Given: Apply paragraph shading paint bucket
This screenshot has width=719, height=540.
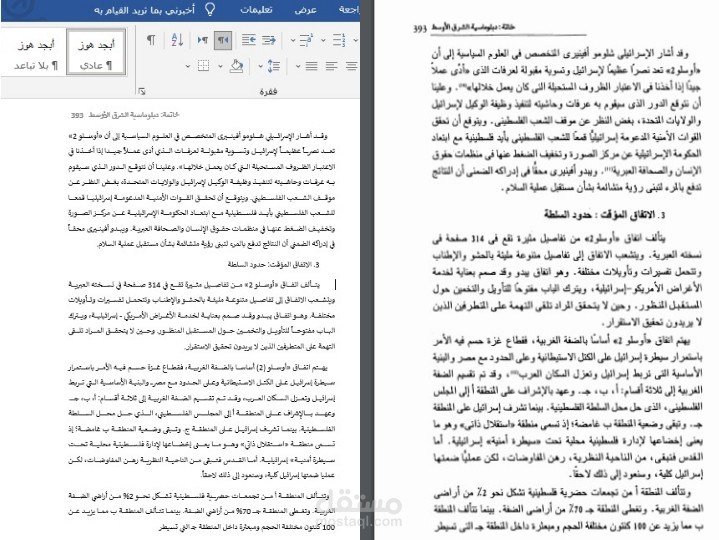Looking at the screenshot, I should coord(236,66).
